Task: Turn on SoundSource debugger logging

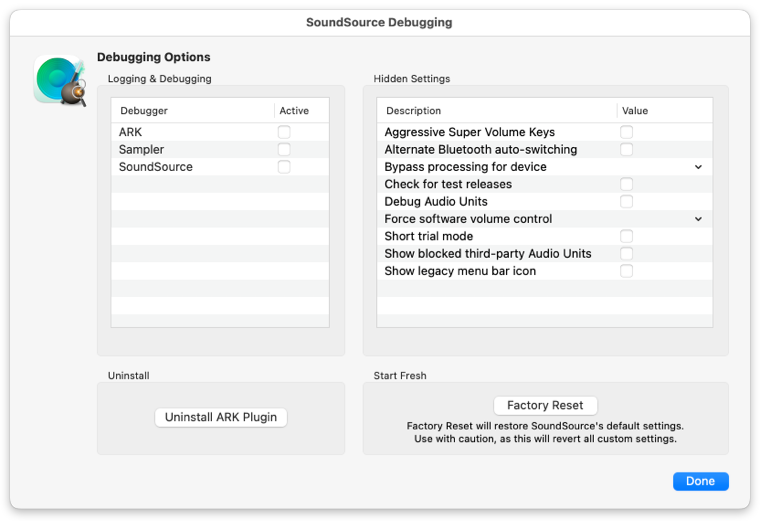Action: point(284,167)
